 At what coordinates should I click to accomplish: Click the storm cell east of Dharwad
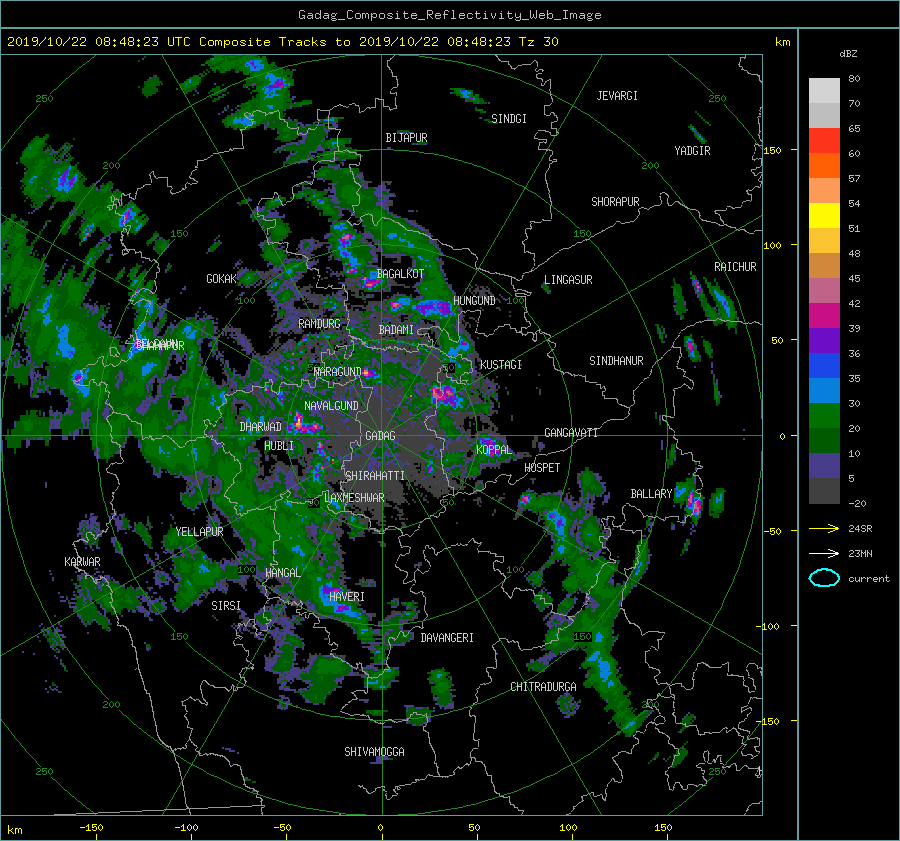point(303,425)
